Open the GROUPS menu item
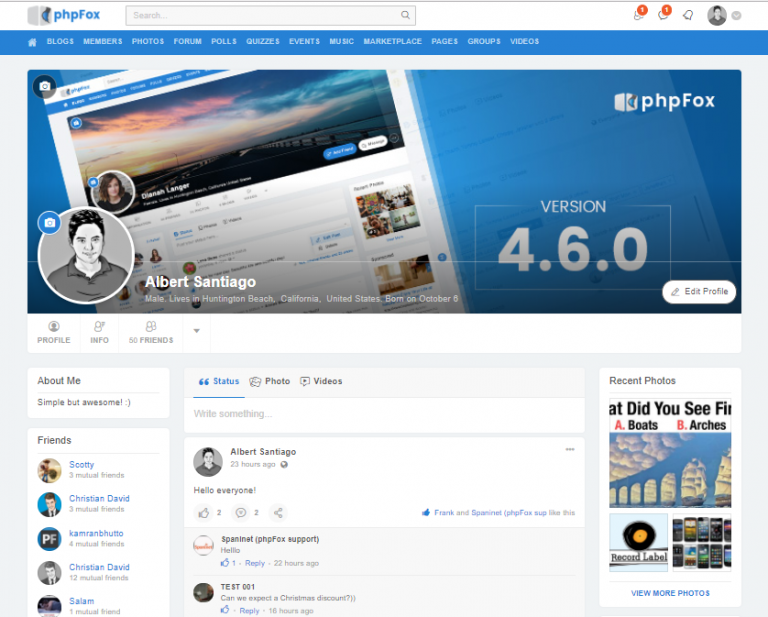Image resolution: width=768 pixels, height=617 pixels. pos(484,42)
